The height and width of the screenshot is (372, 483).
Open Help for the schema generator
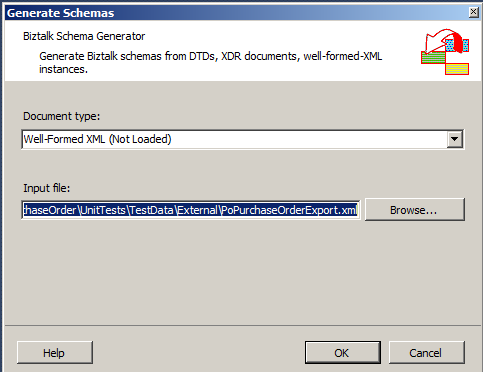tap(55, 352)
